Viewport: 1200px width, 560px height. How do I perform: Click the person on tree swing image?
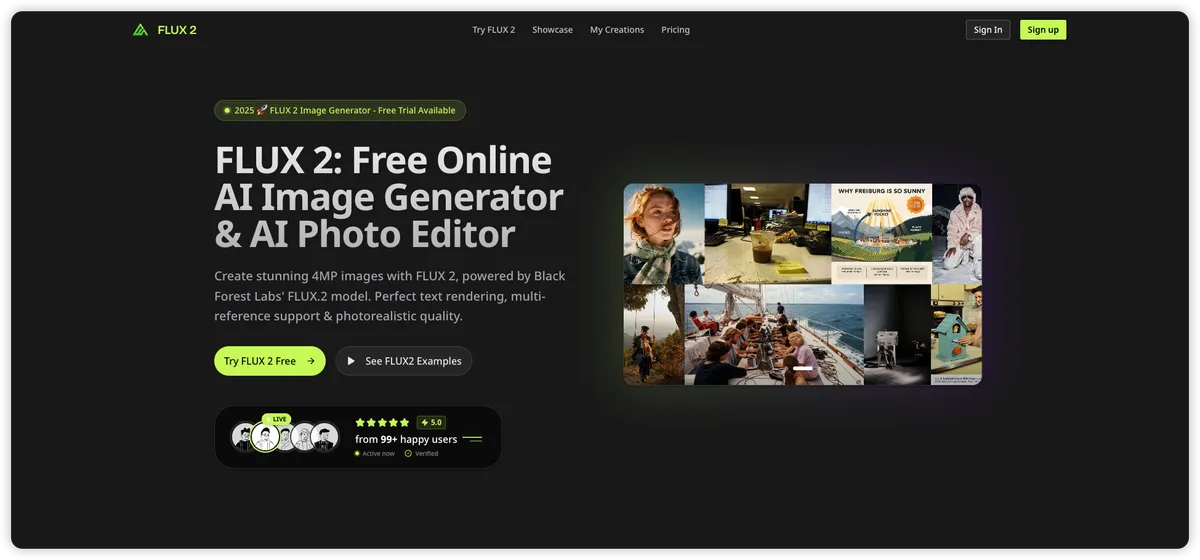coord(654,335)
